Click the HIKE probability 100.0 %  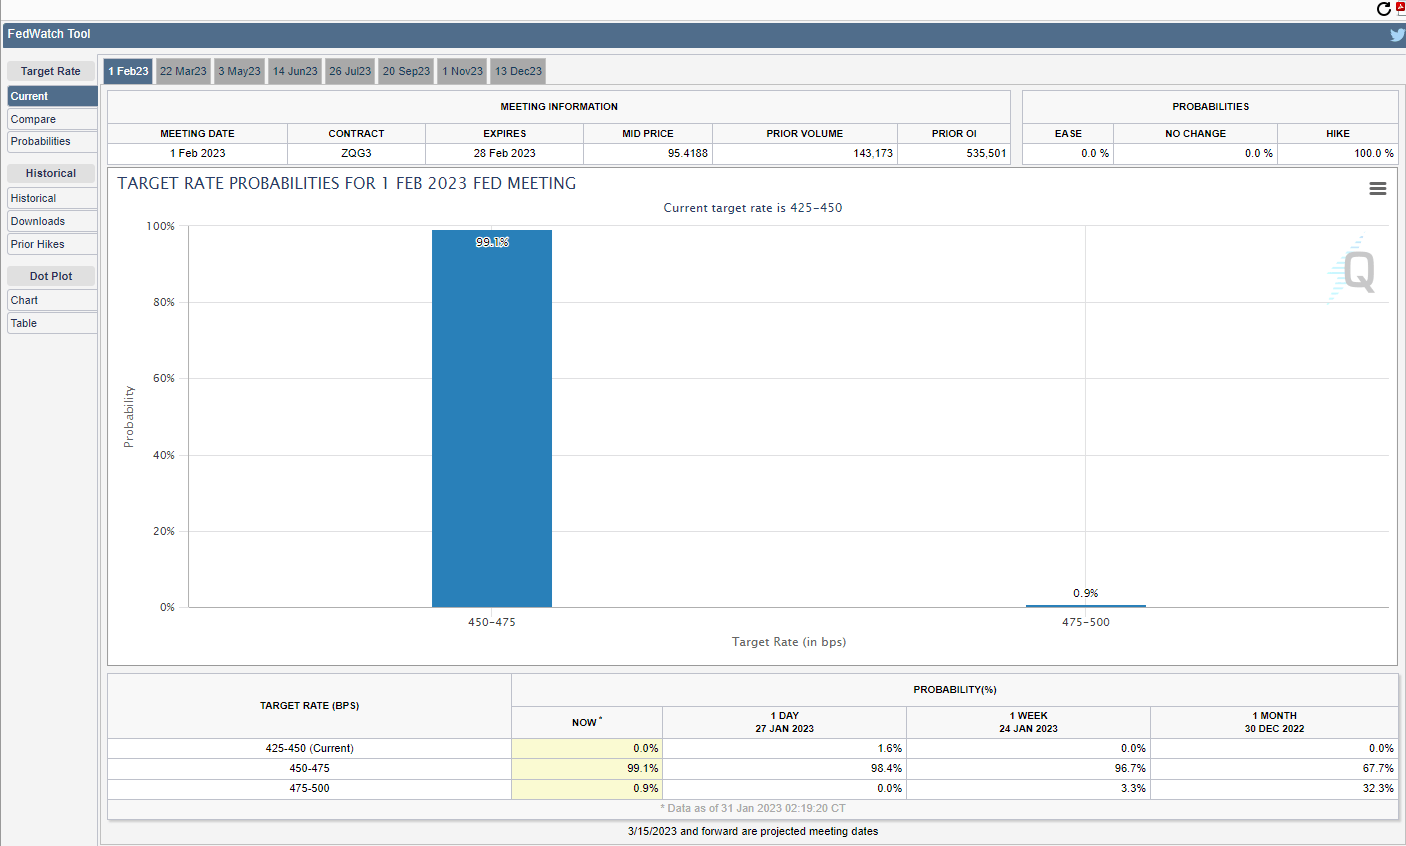pos(1374,153)
